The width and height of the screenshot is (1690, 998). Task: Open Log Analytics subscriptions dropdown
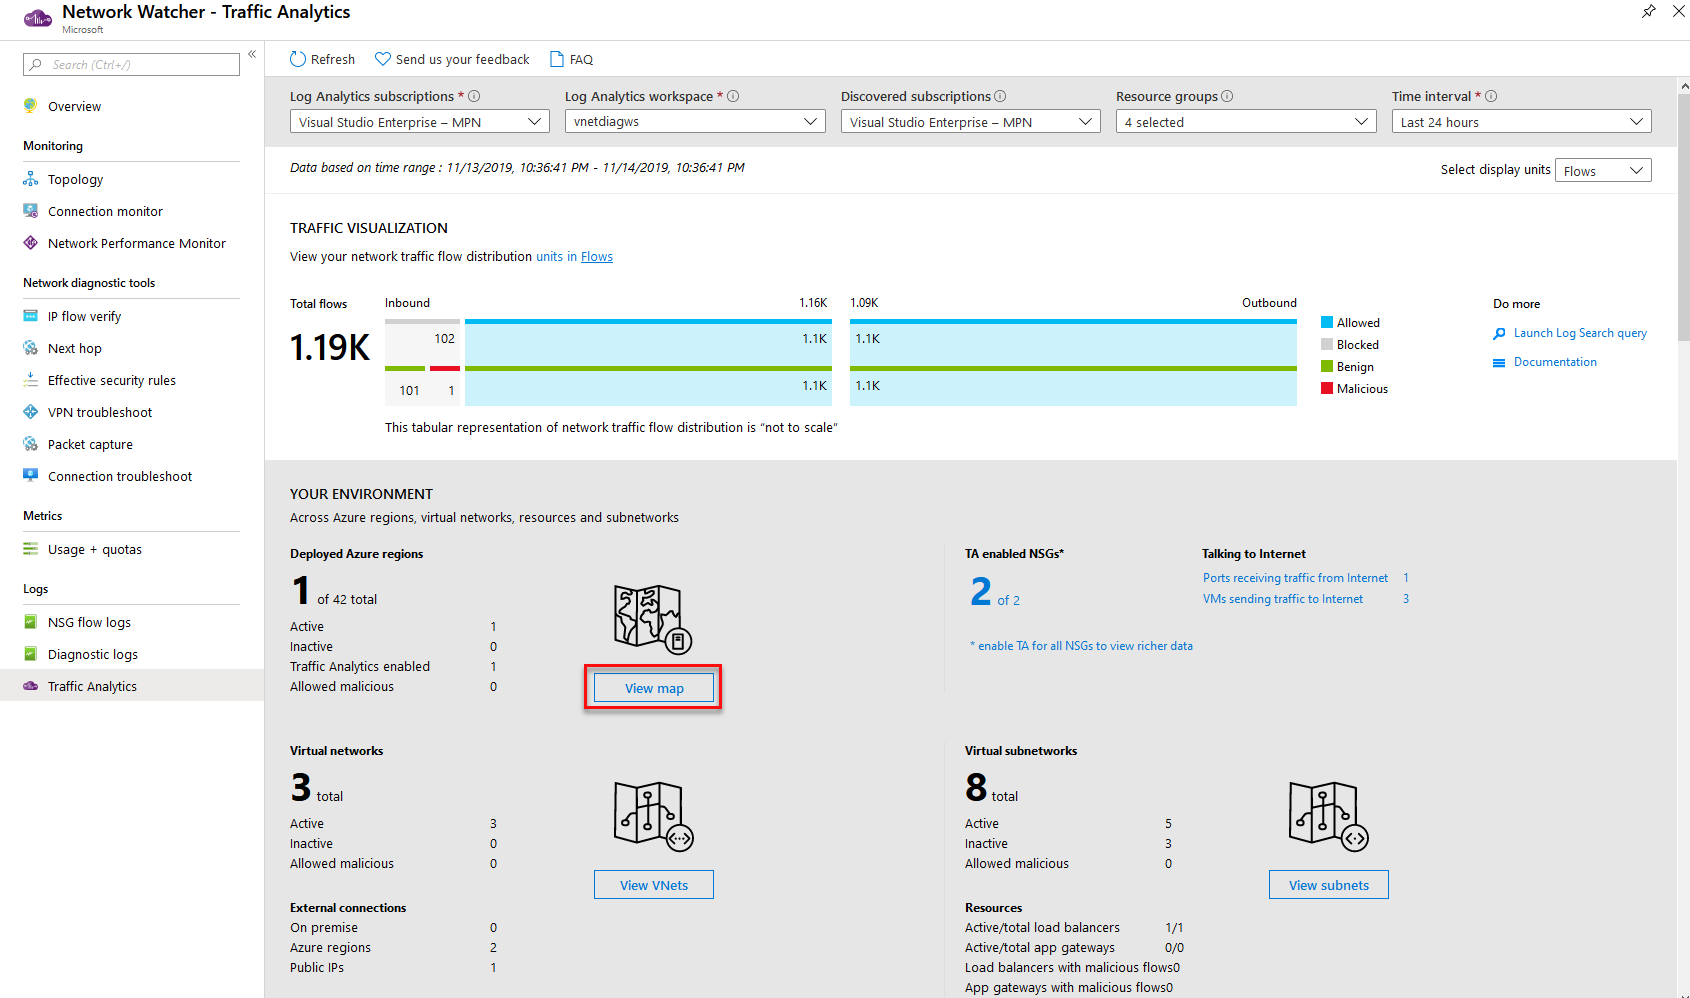pyautogui.click(x=420, y=122)
